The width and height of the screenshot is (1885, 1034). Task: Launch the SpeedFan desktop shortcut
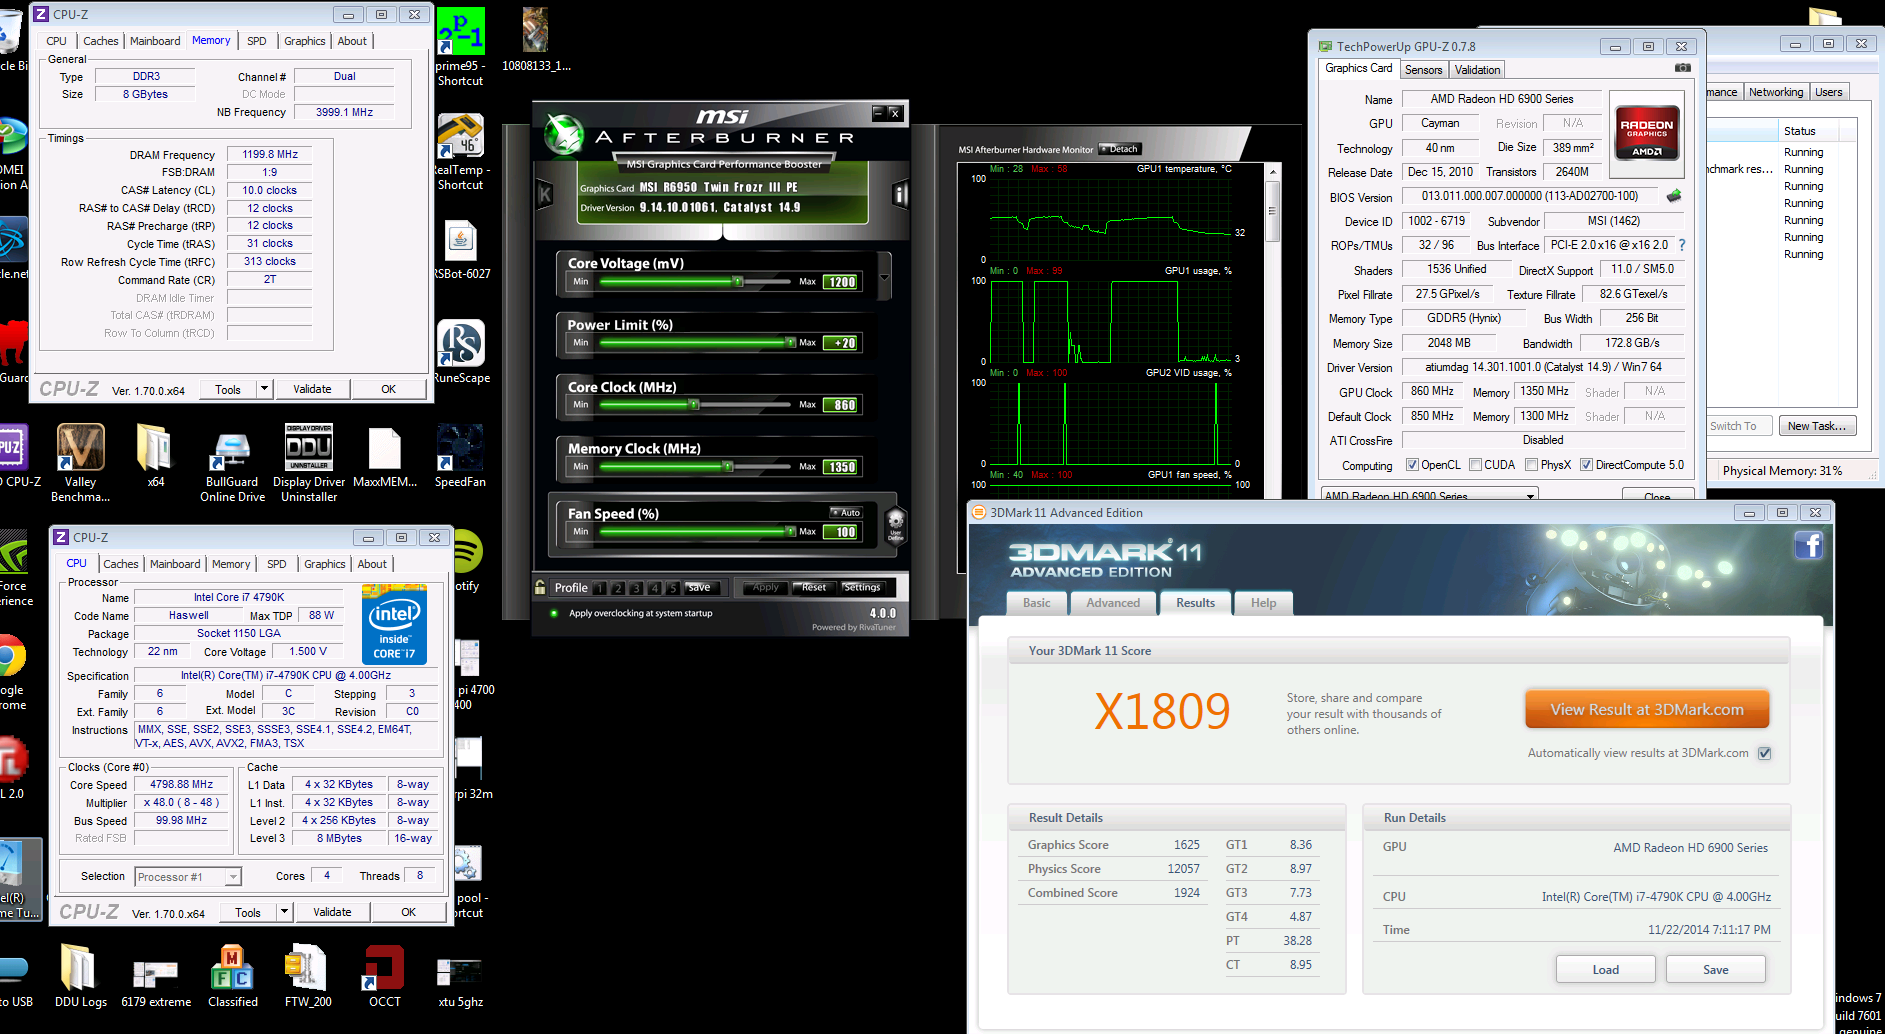tap(460, 456)
